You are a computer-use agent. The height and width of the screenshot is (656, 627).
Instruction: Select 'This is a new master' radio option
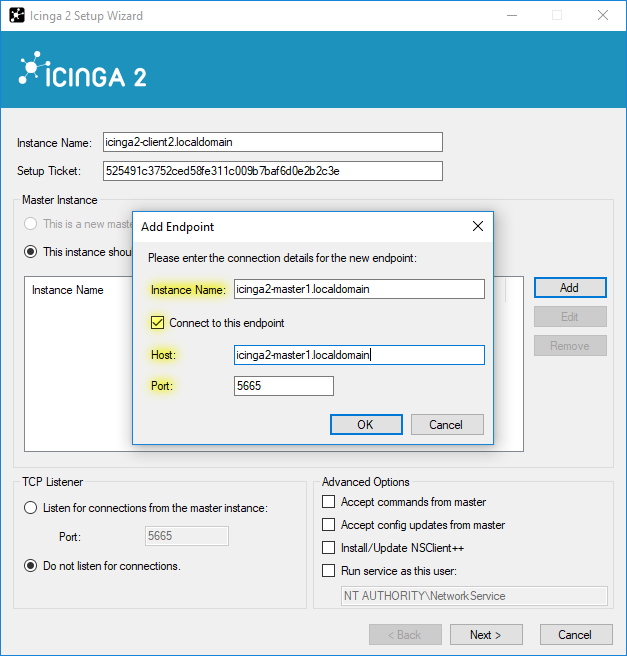(31, 224)
